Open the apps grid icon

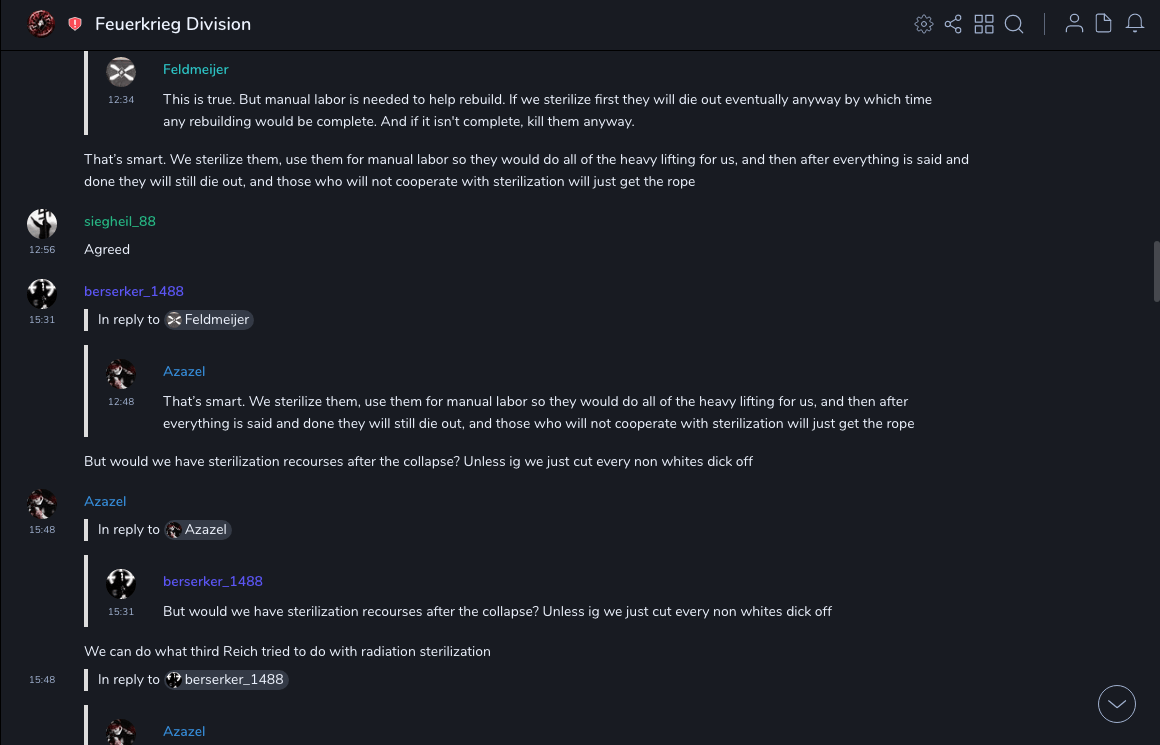click(984, 24)
